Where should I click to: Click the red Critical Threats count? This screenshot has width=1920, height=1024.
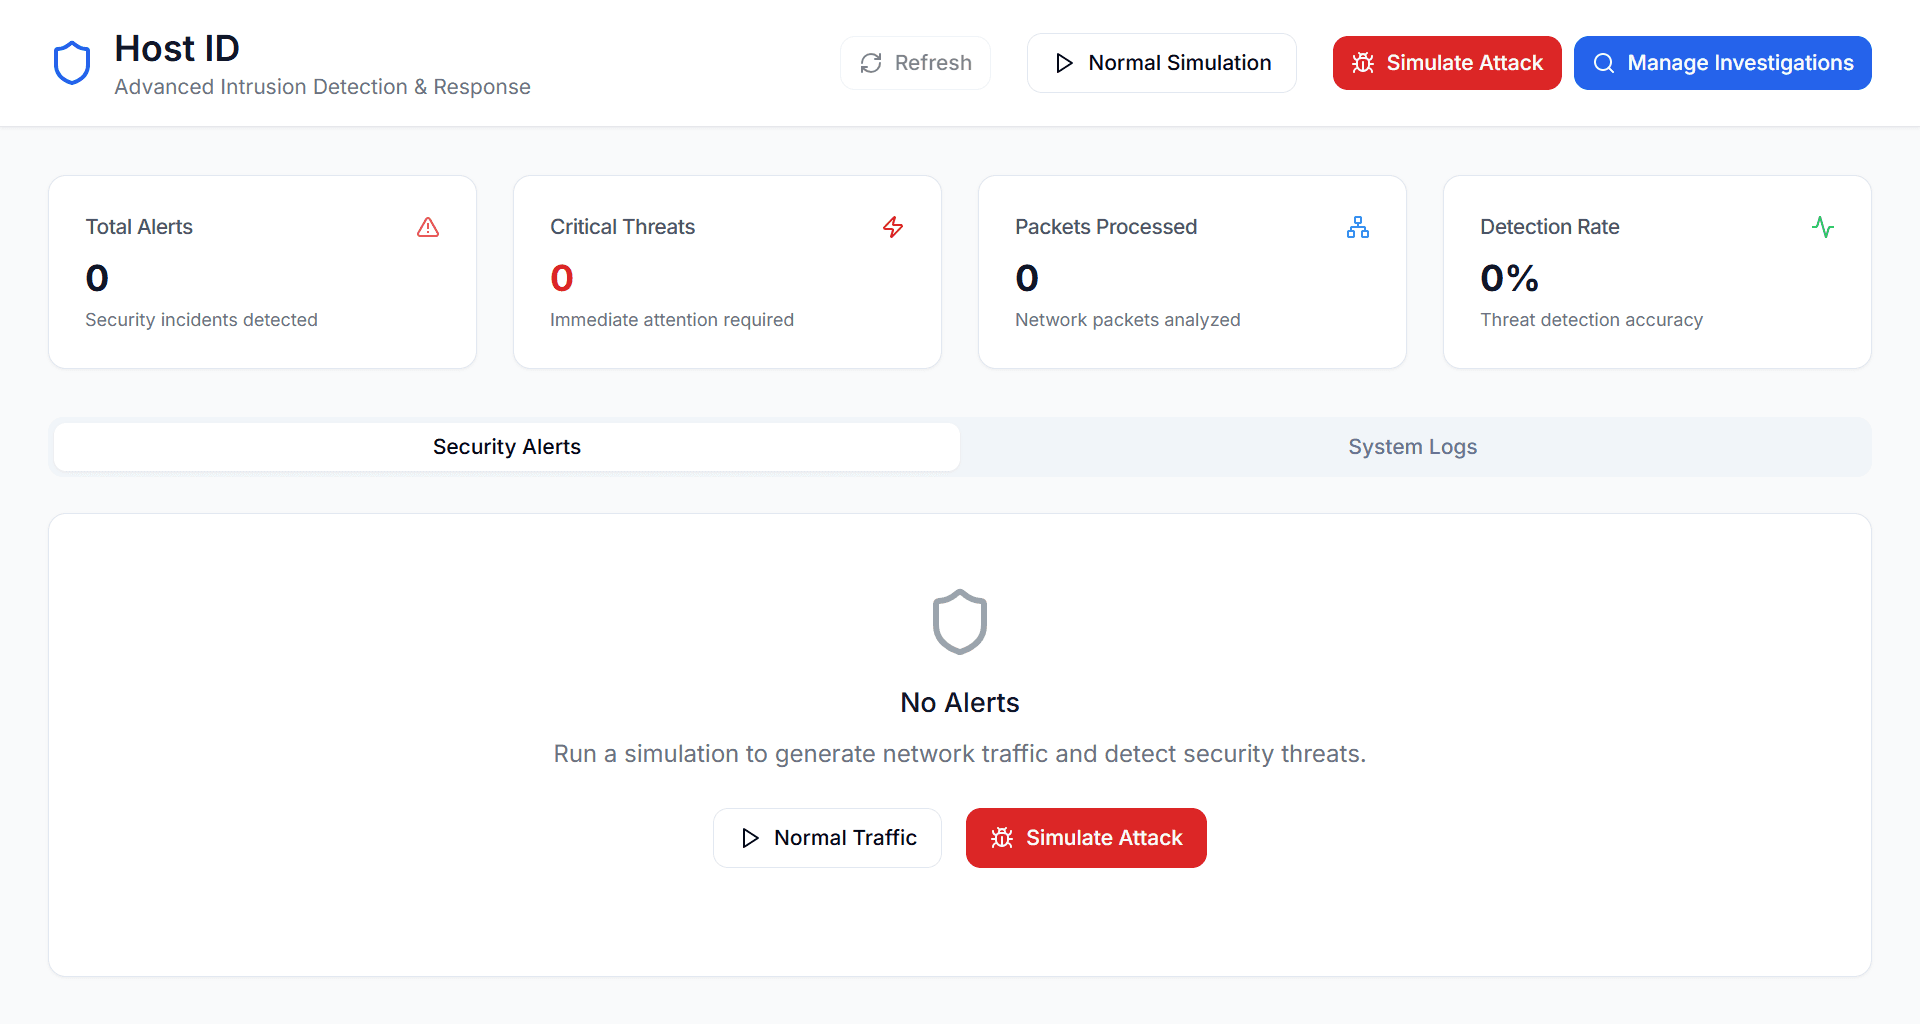[x=562, y=278]
